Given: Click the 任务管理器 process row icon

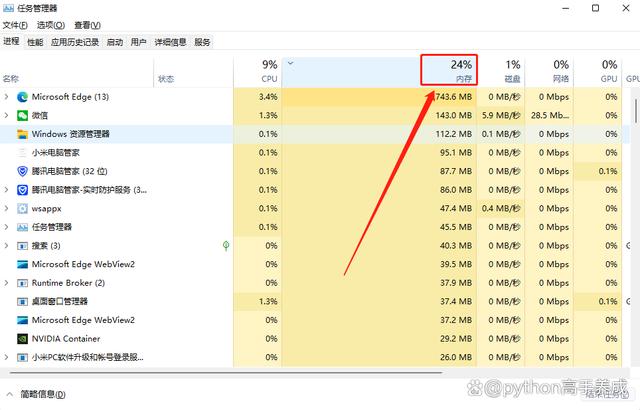Looking at the screenshot, I should click(x=22, y=227).
